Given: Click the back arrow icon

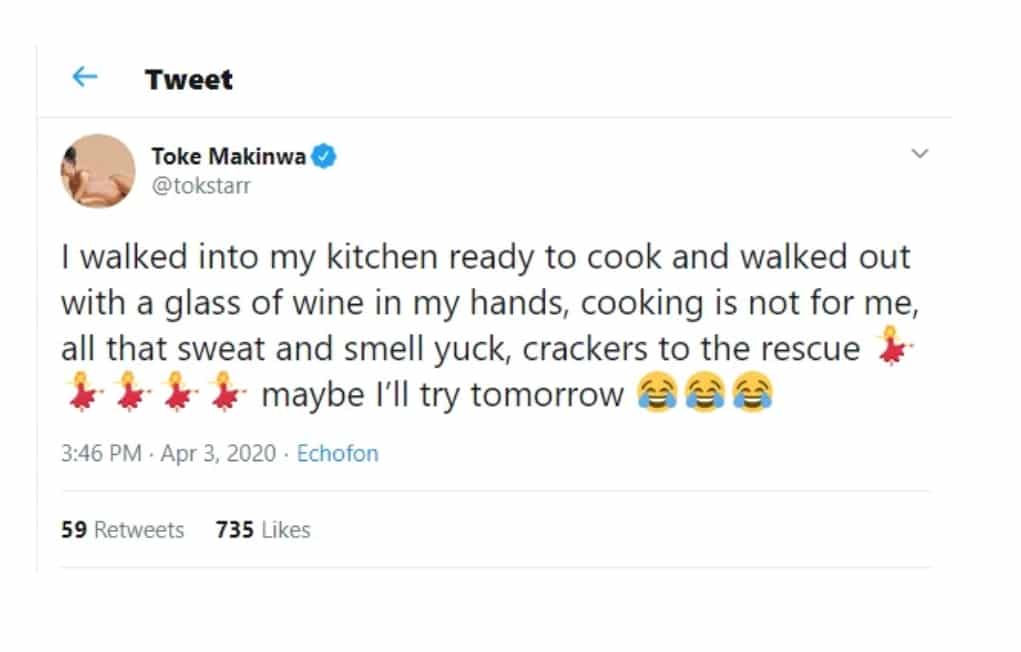Looking at the screenshot, I should click(85, 78).
